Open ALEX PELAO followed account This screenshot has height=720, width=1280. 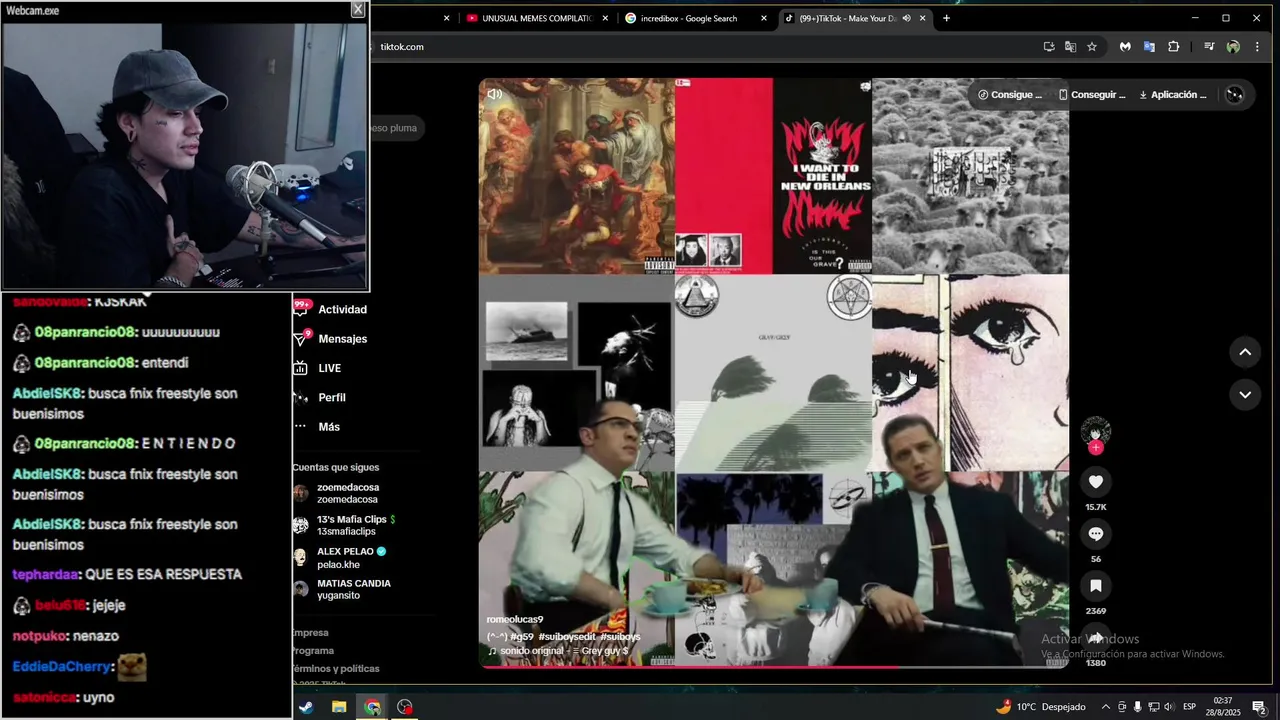pyautogui.click(x=339, y=557)
